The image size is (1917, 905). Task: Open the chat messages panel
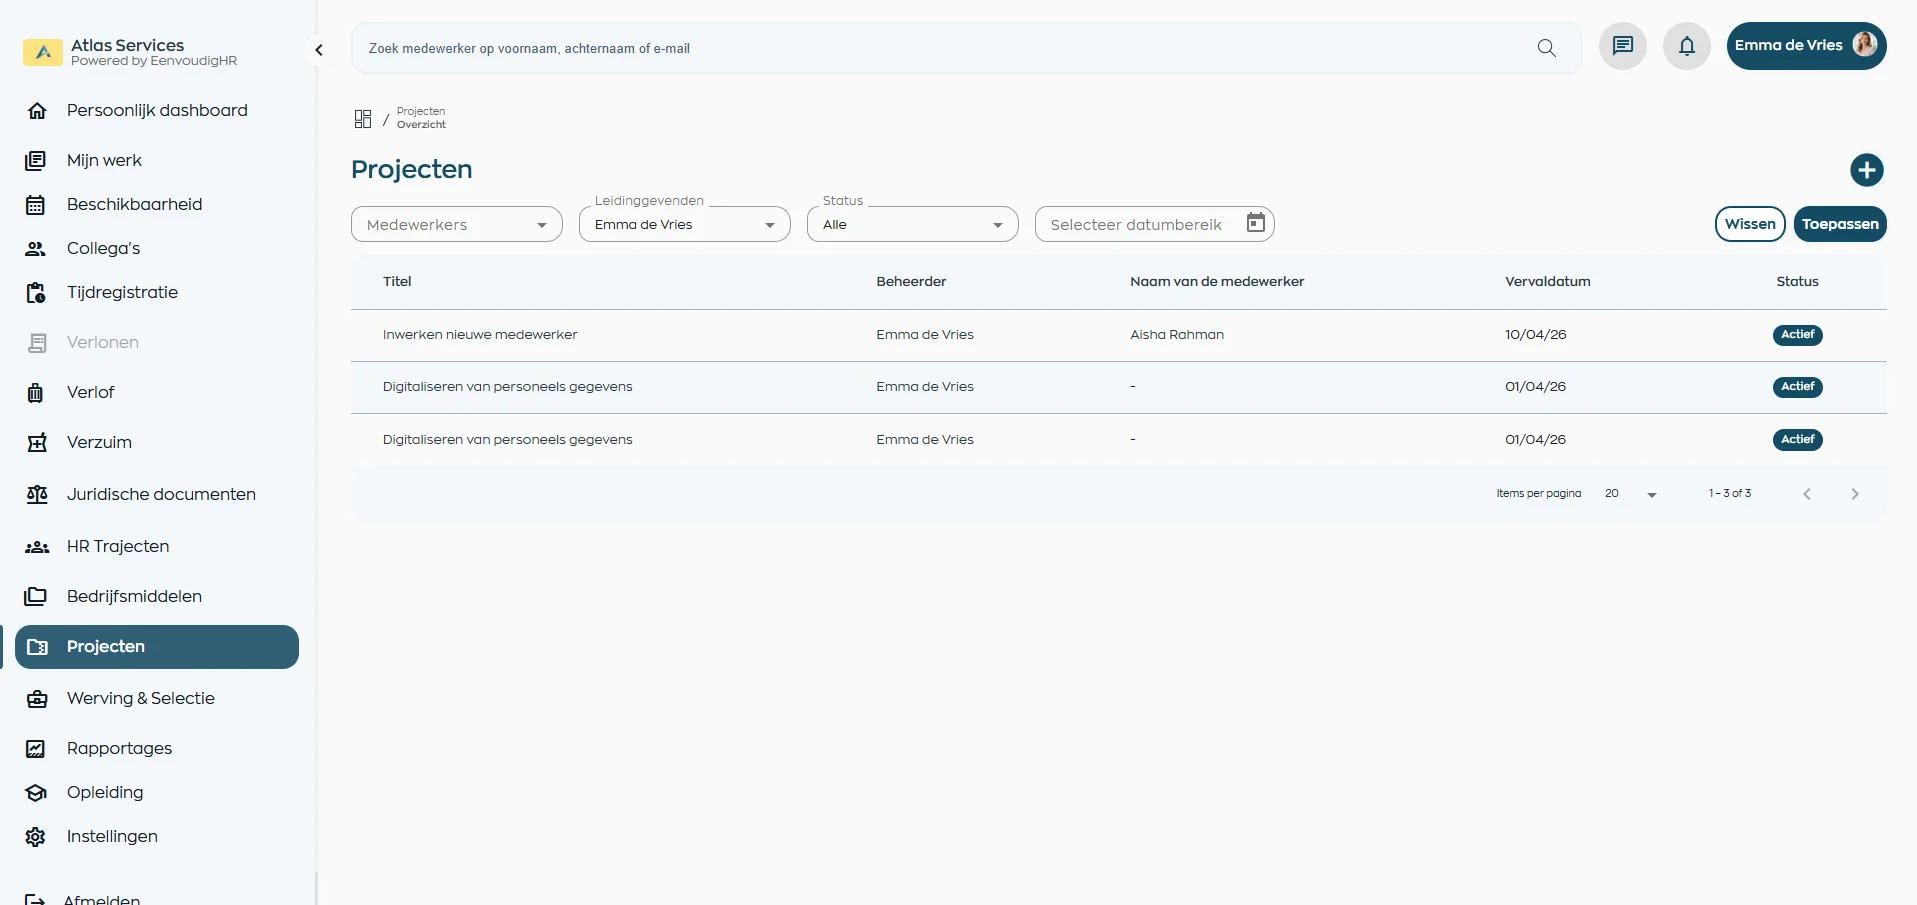pyautogui.click(x=1622, y=45)
